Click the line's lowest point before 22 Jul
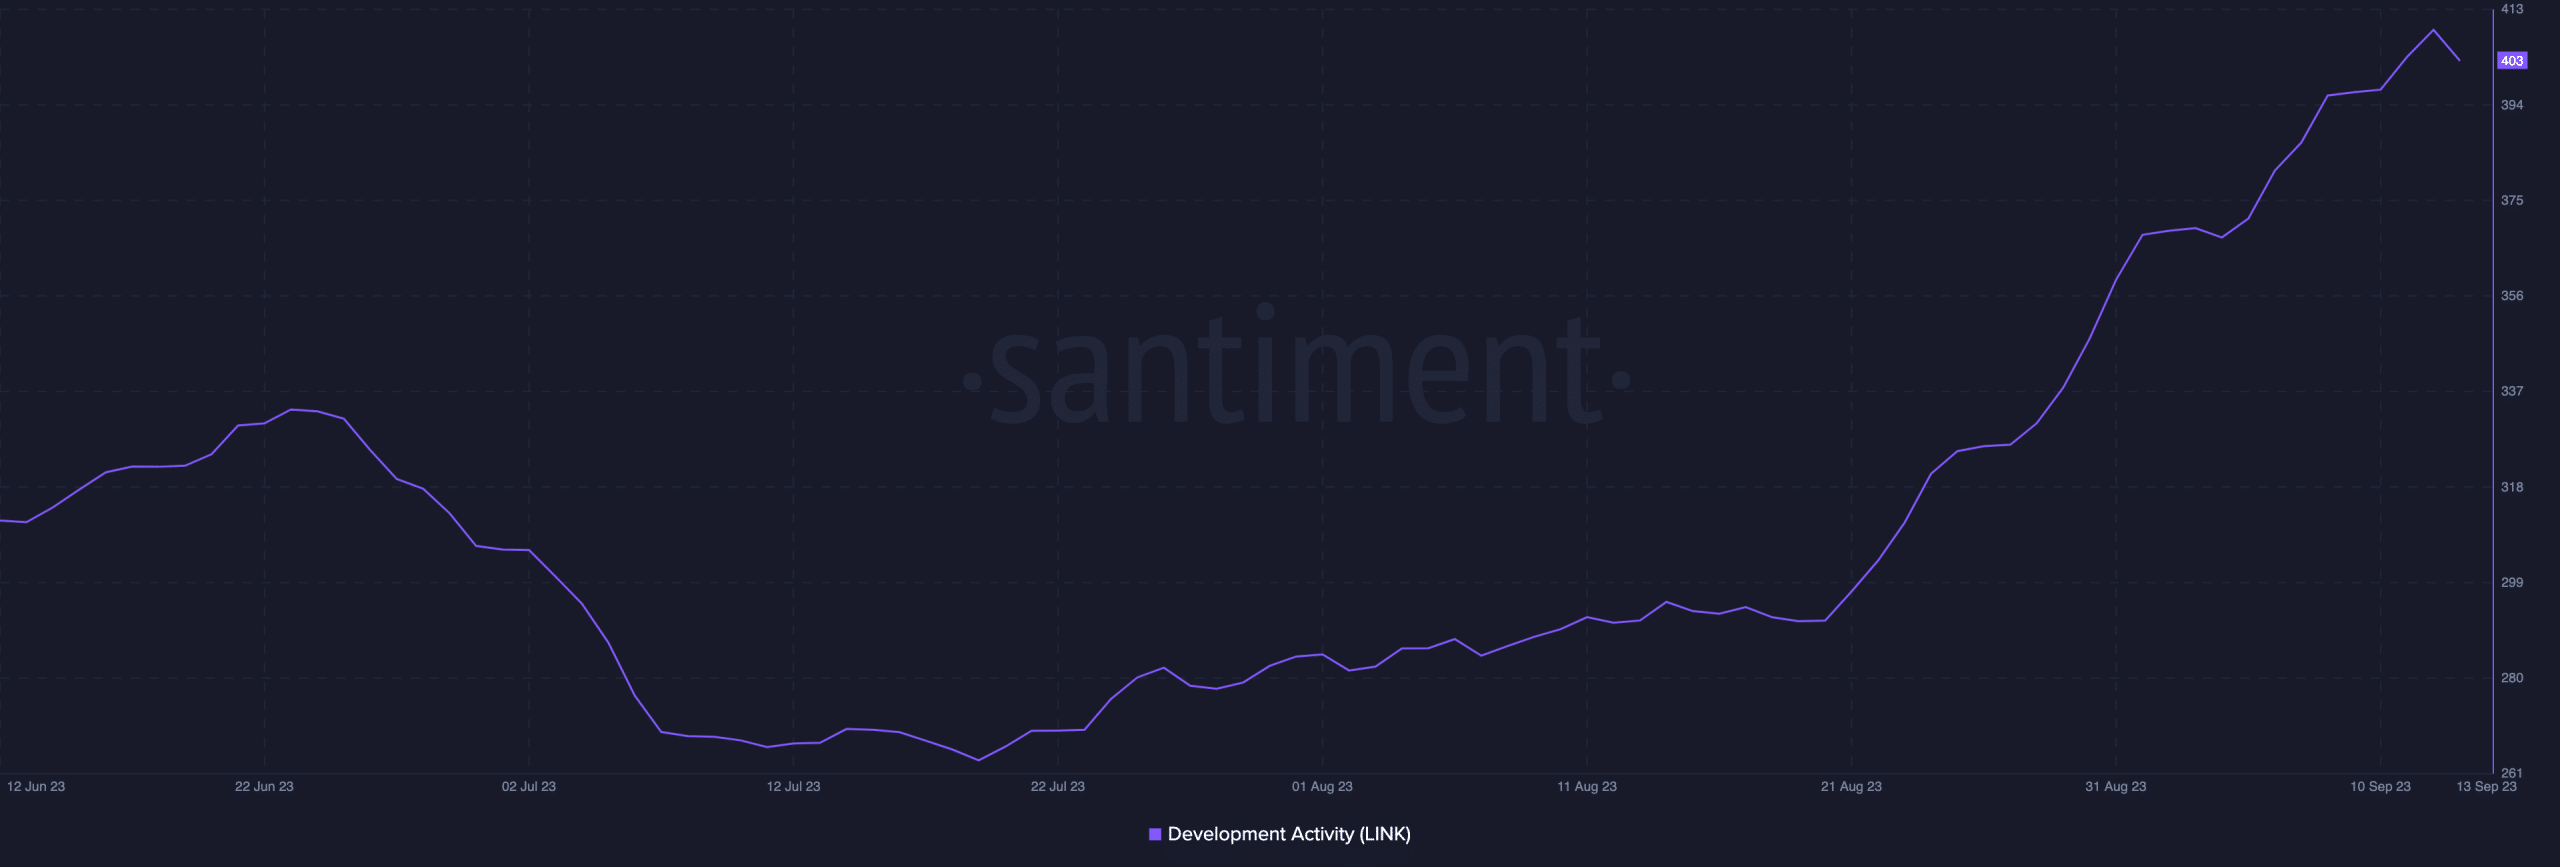 978,760
